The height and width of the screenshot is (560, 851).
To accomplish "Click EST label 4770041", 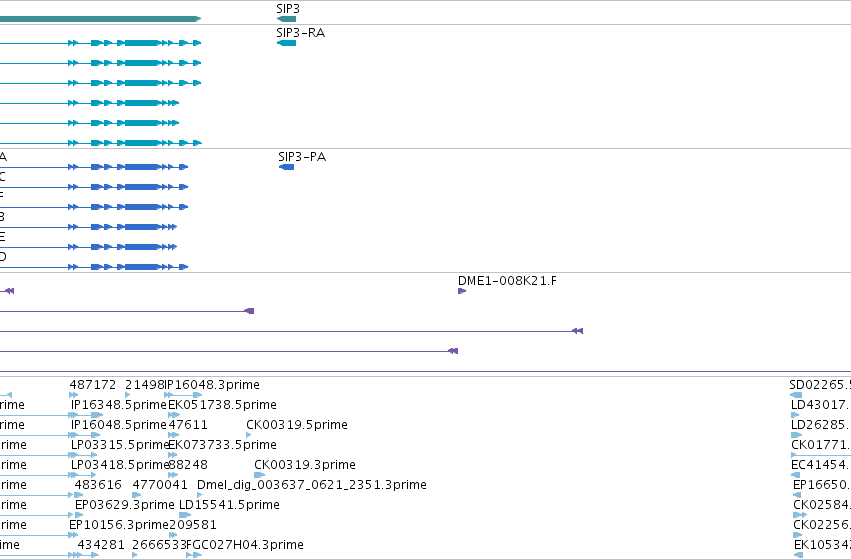I will coord(160,485).
